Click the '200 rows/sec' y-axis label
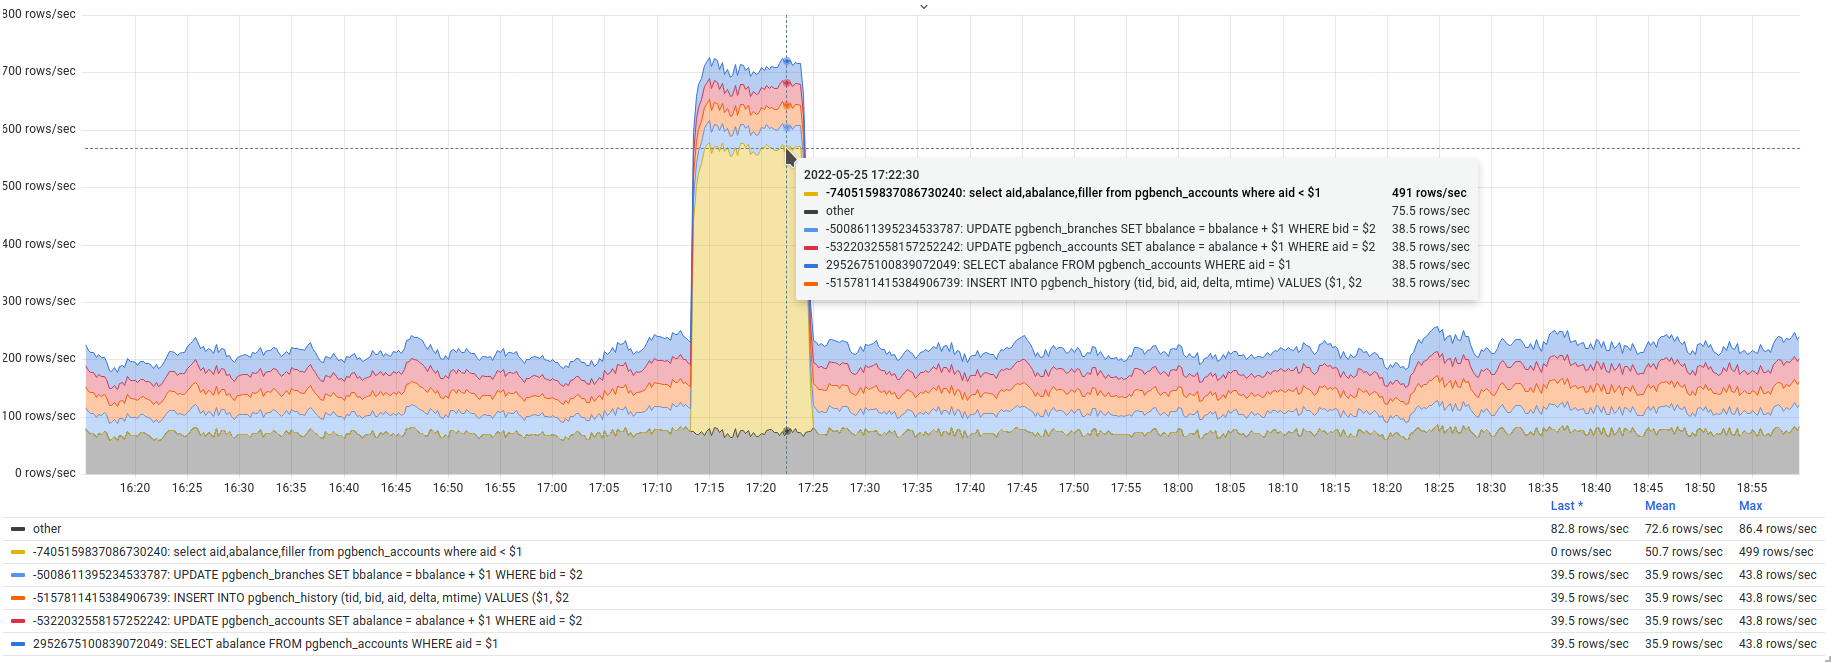The width and height of the screenshot is (1832, 663). point(39,358)
